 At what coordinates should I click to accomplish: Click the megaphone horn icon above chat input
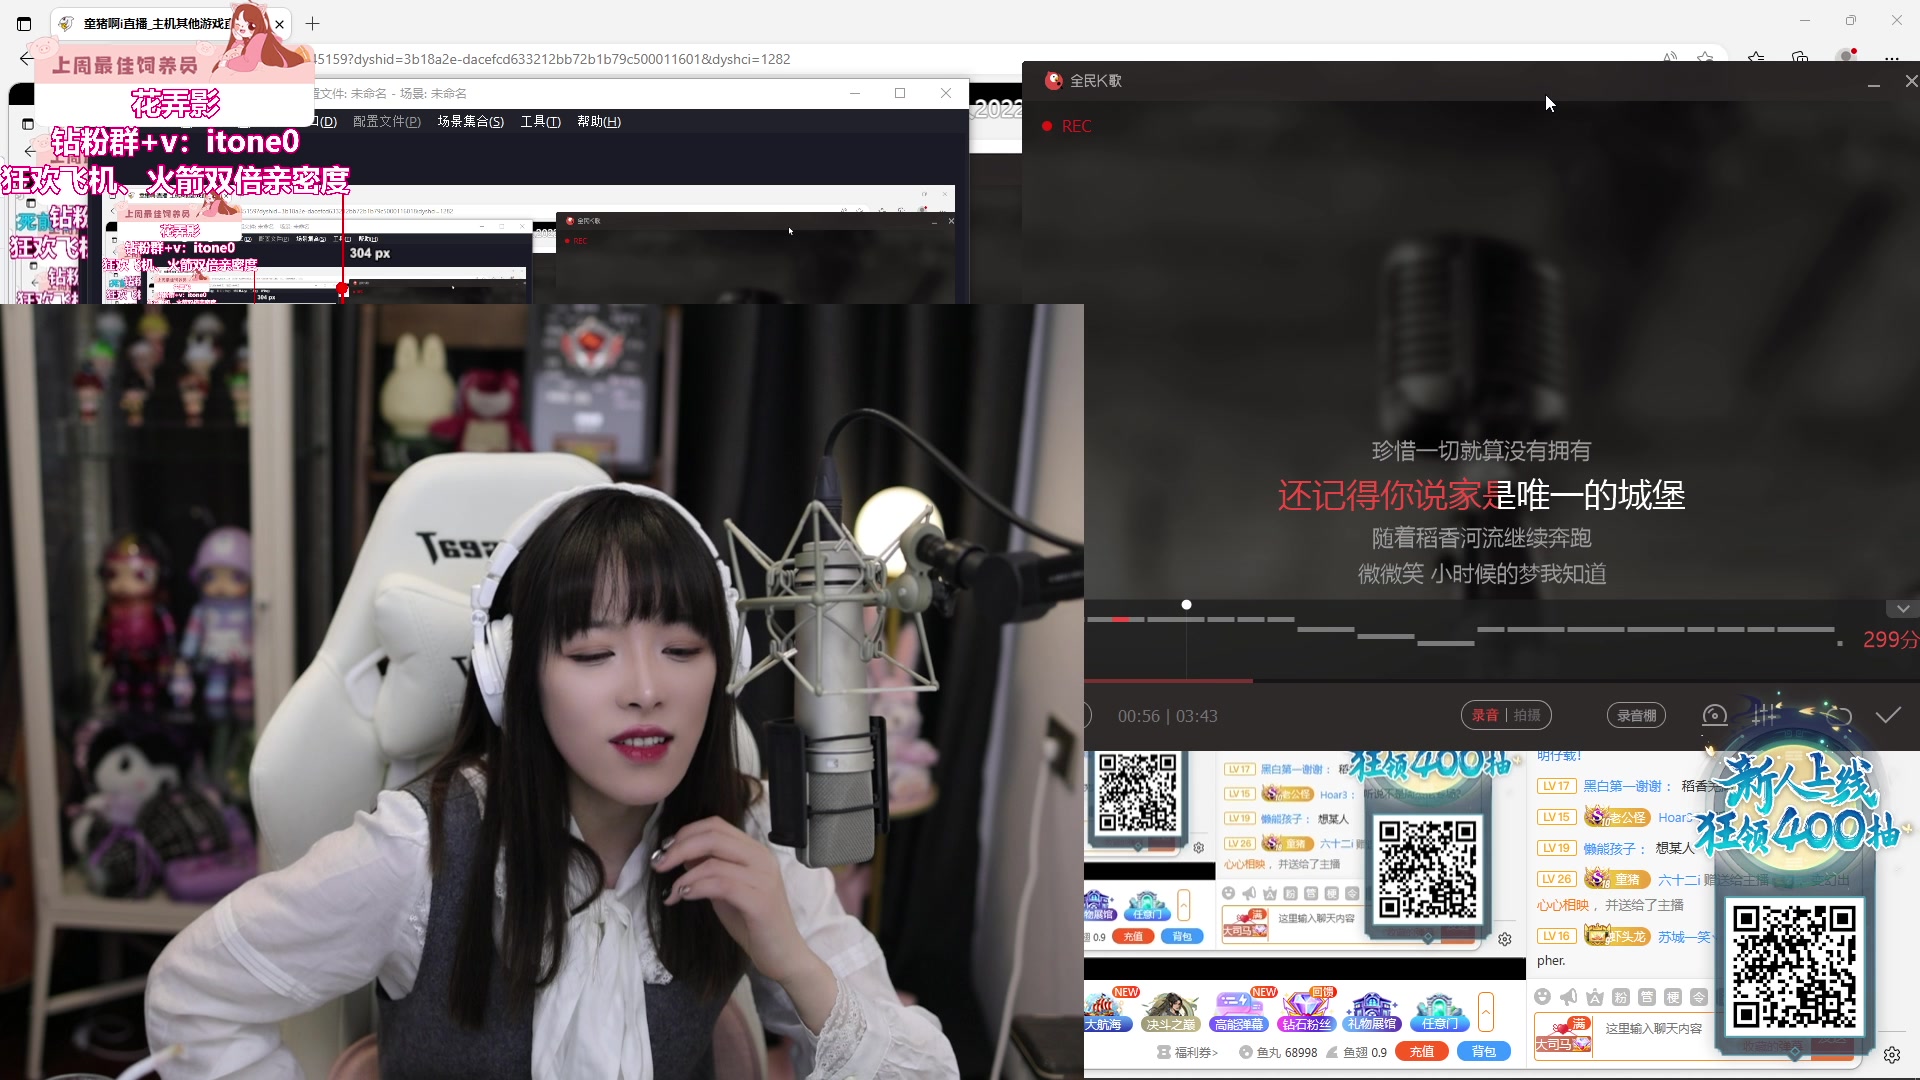[x=1568, y=997]
